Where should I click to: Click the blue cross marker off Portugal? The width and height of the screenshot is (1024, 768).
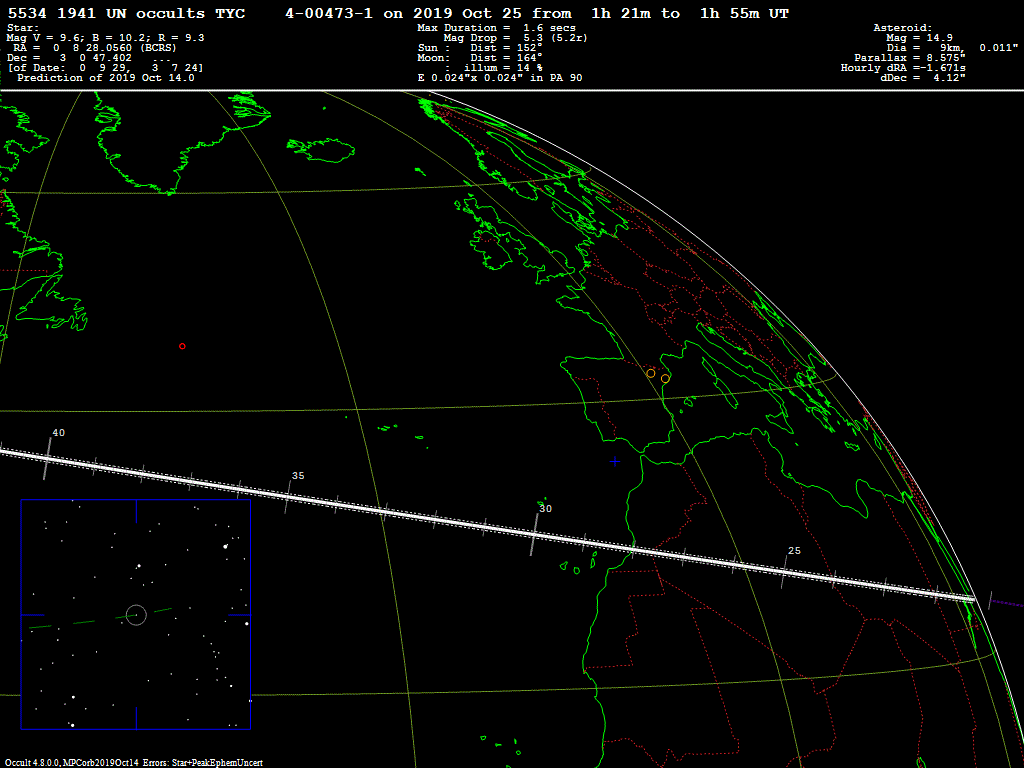click(614, 461)
